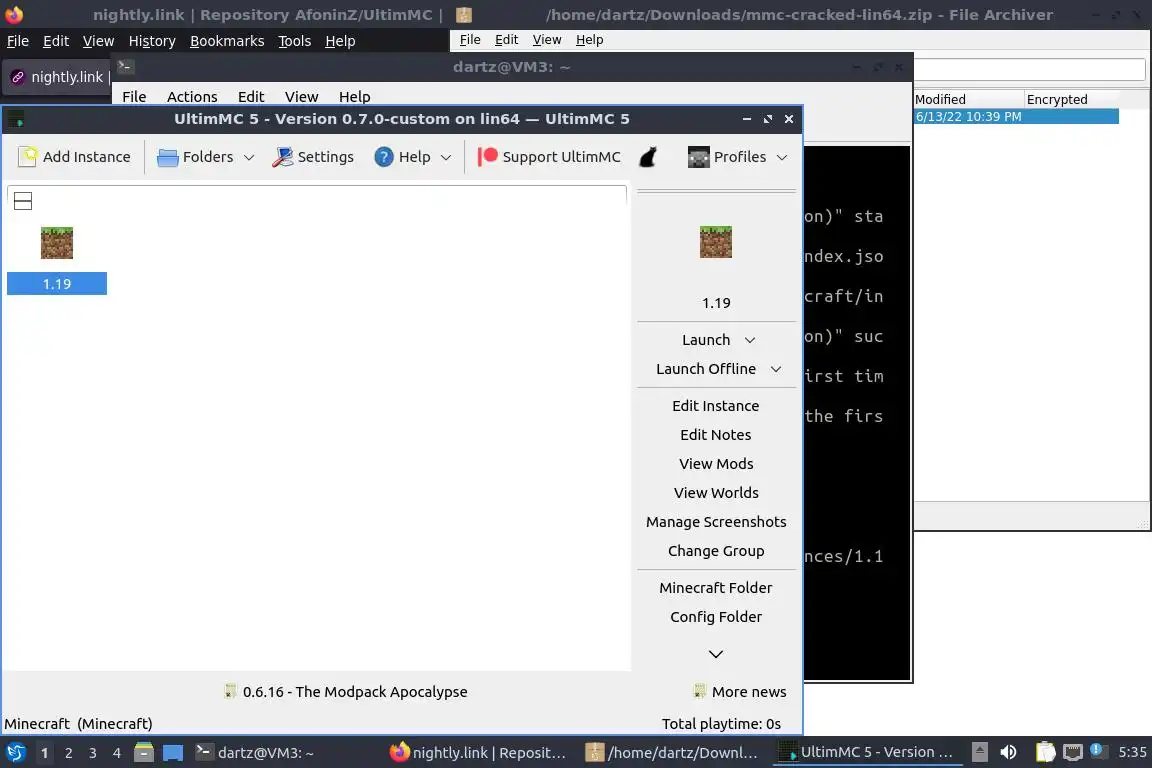The height and width of the screenshot is (768, 1152).
Task: Switch to workspace 4
Action: click(116, 753)
